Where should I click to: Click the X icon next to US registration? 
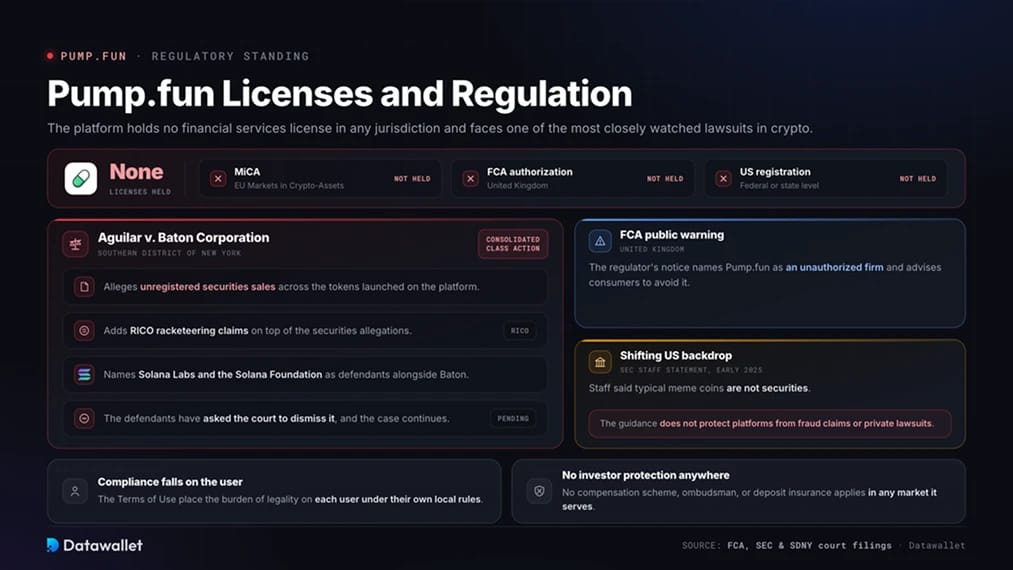[x=723, y=178]
